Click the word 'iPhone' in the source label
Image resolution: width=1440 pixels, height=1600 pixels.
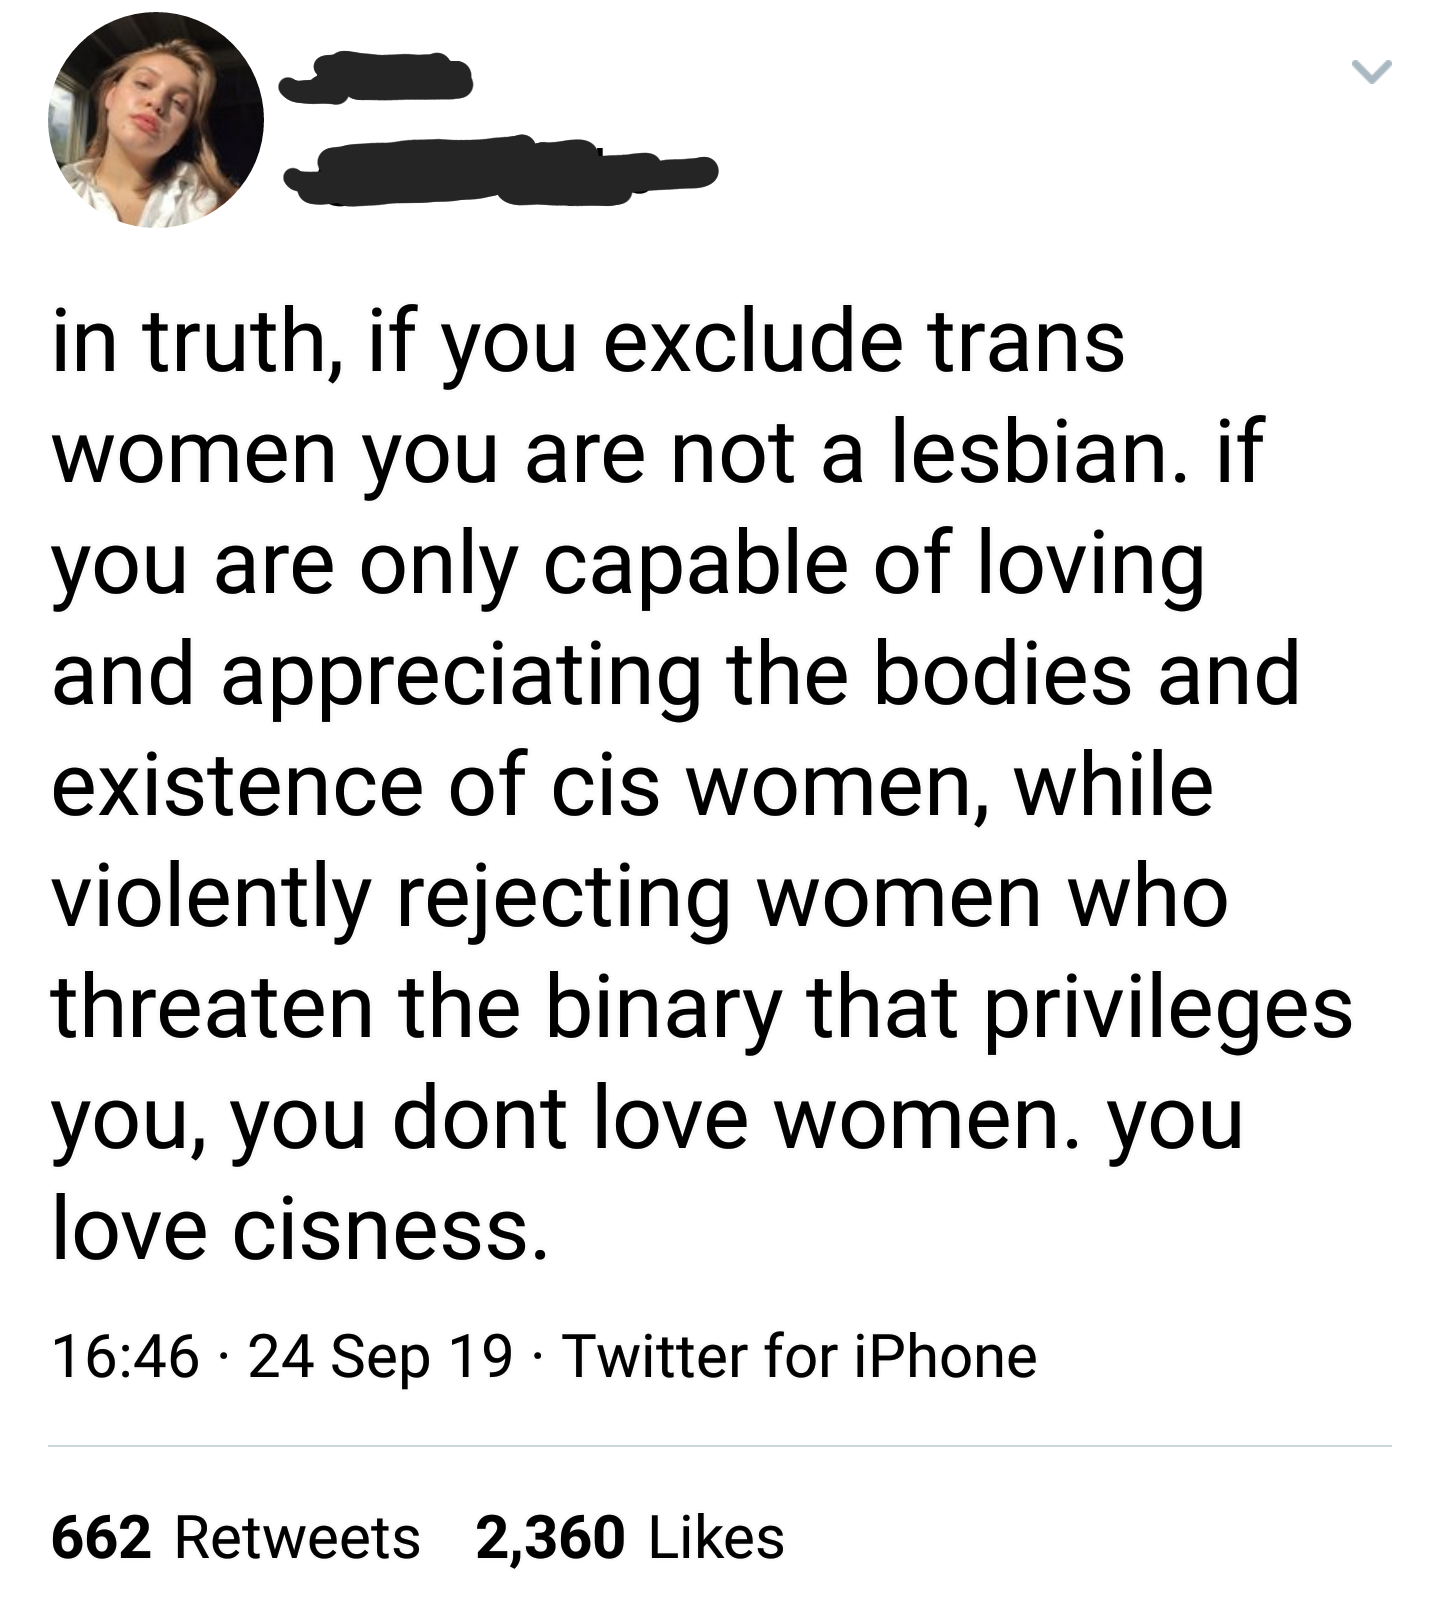tap(945, 1357)
